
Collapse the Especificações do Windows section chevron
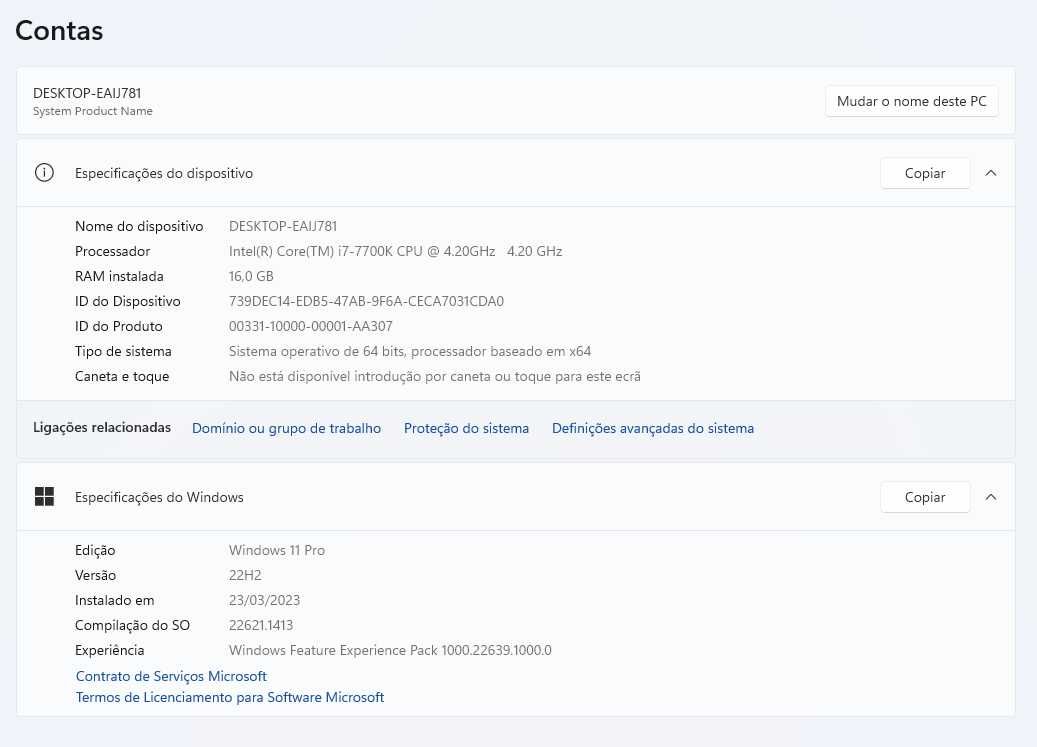tap(991, 497)
